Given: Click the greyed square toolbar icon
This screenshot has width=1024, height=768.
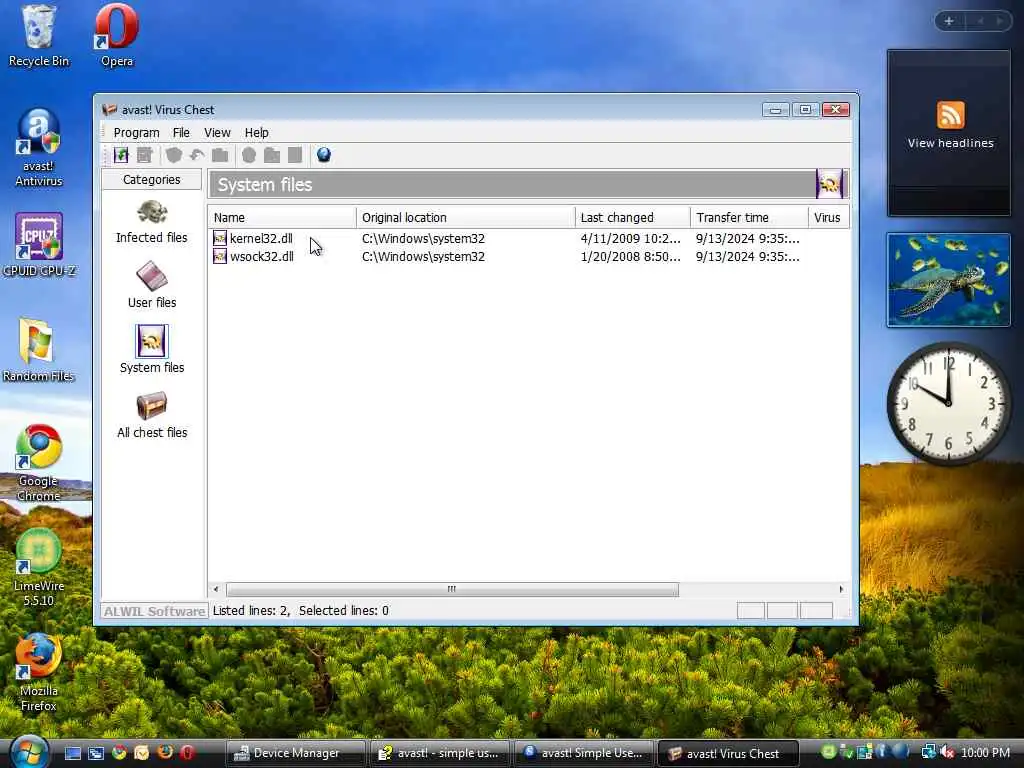Looking at the screenshot, I should coord(295,155).
